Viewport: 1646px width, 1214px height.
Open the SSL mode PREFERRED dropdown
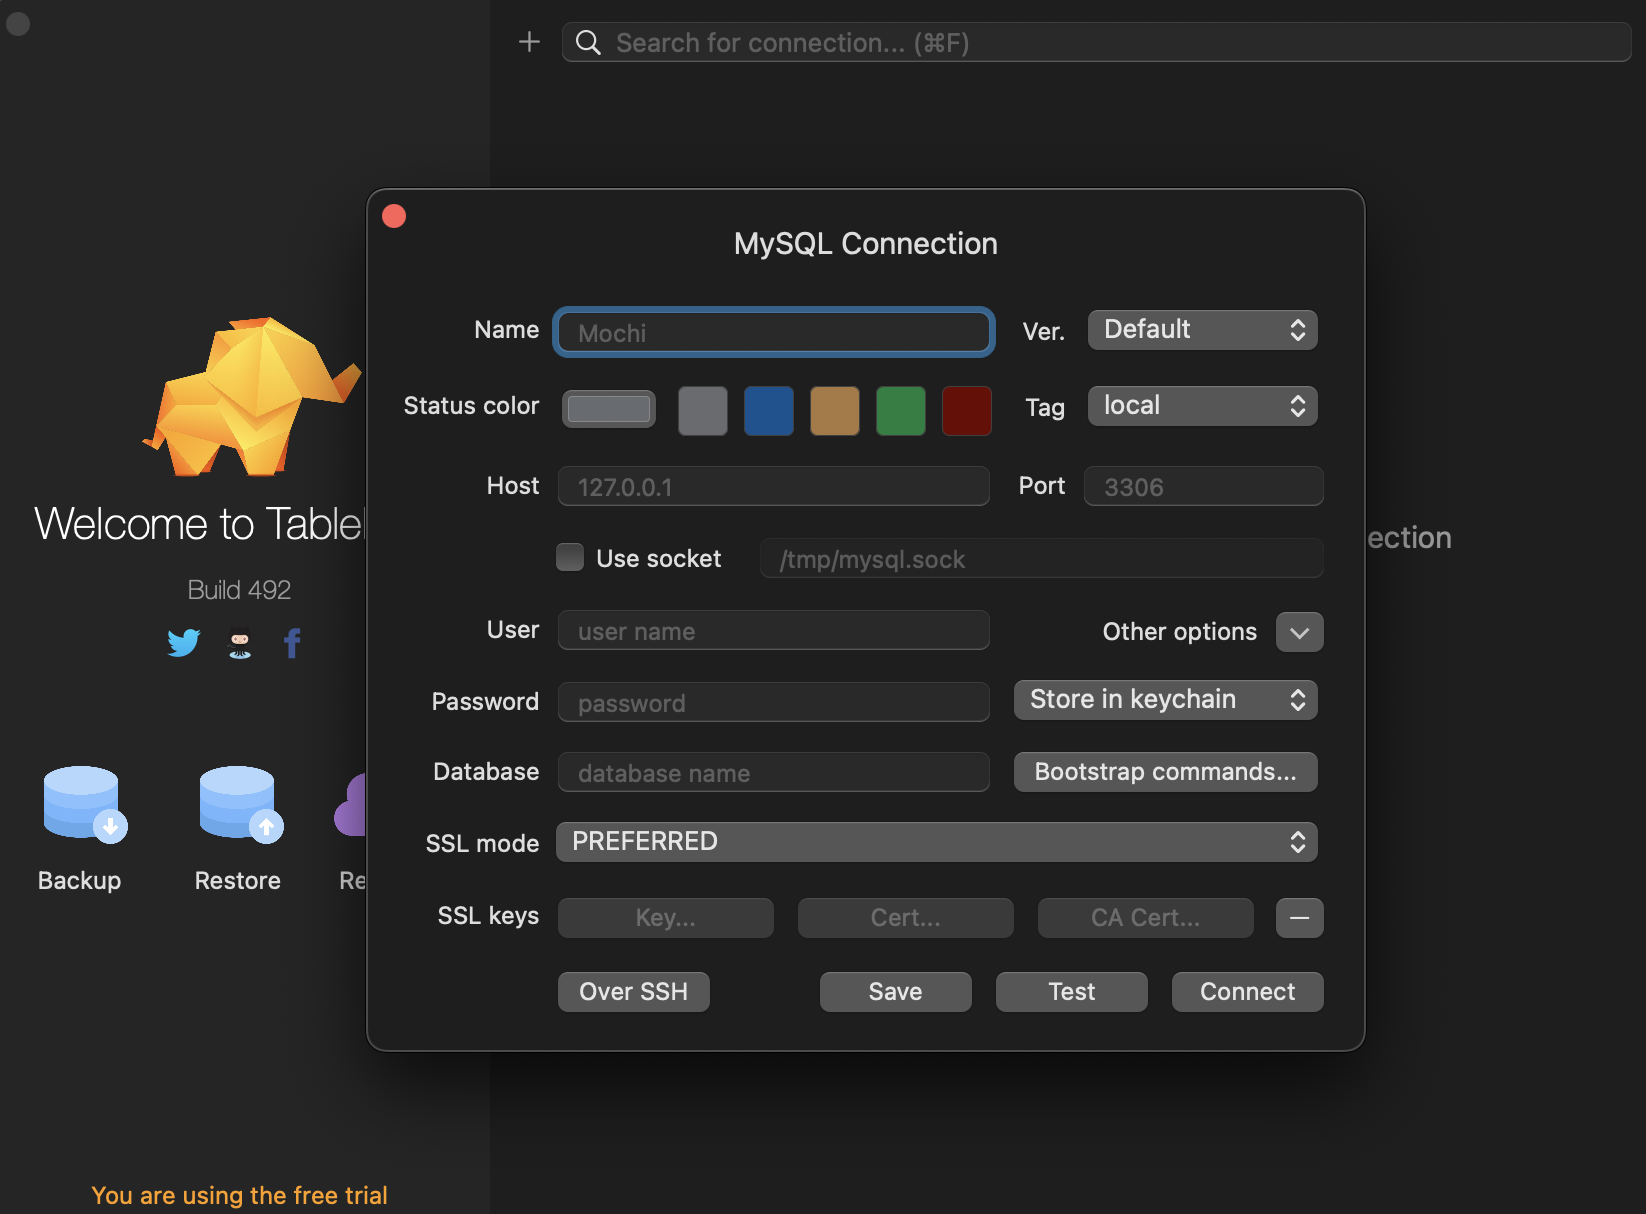pyautogui.click(x=936, y=842)
